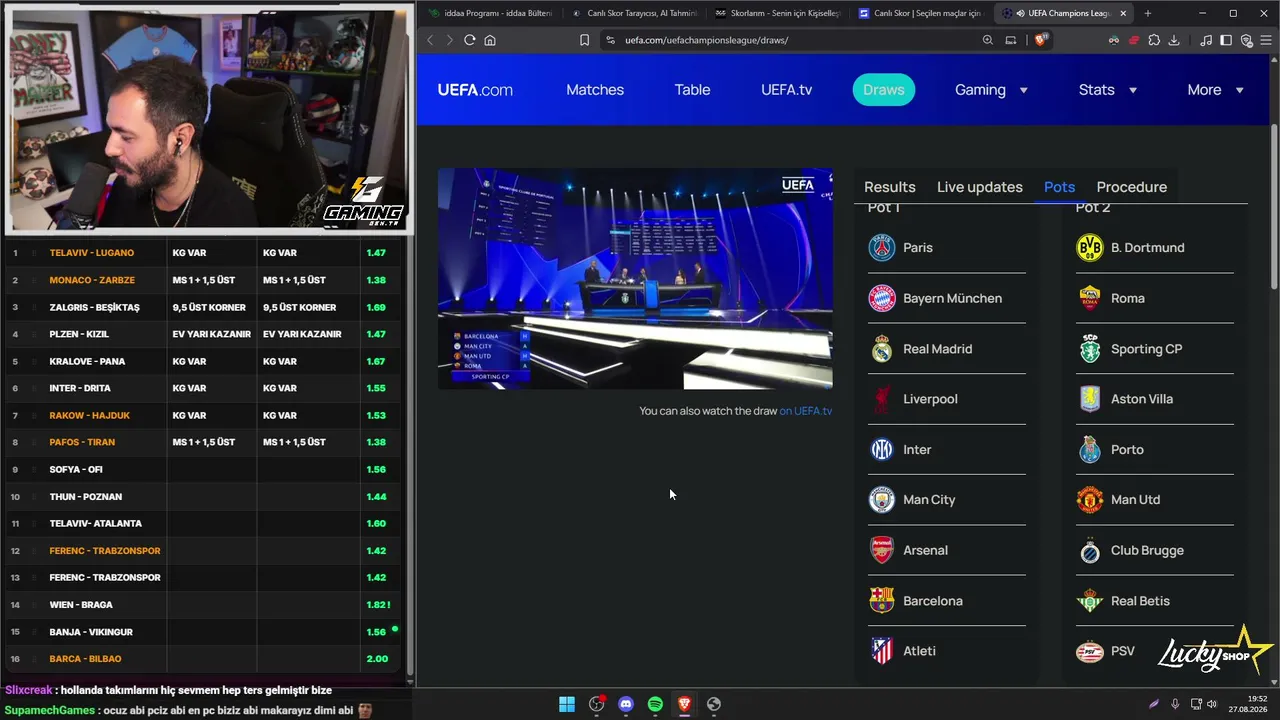Switch to the Canlı Skor Tarayıcısı browser tab

click(634, 13)
